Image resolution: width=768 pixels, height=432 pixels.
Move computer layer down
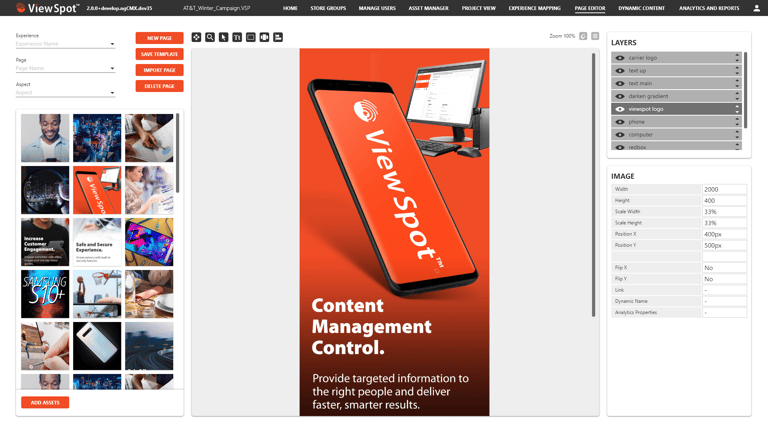(737, 137)
